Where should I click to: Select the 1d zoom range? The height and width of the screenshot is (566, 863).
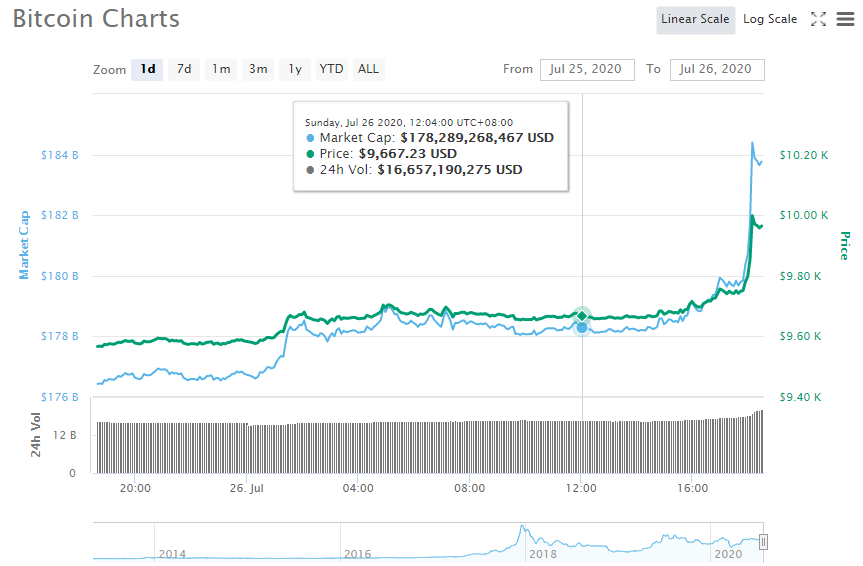click(147, 69)
